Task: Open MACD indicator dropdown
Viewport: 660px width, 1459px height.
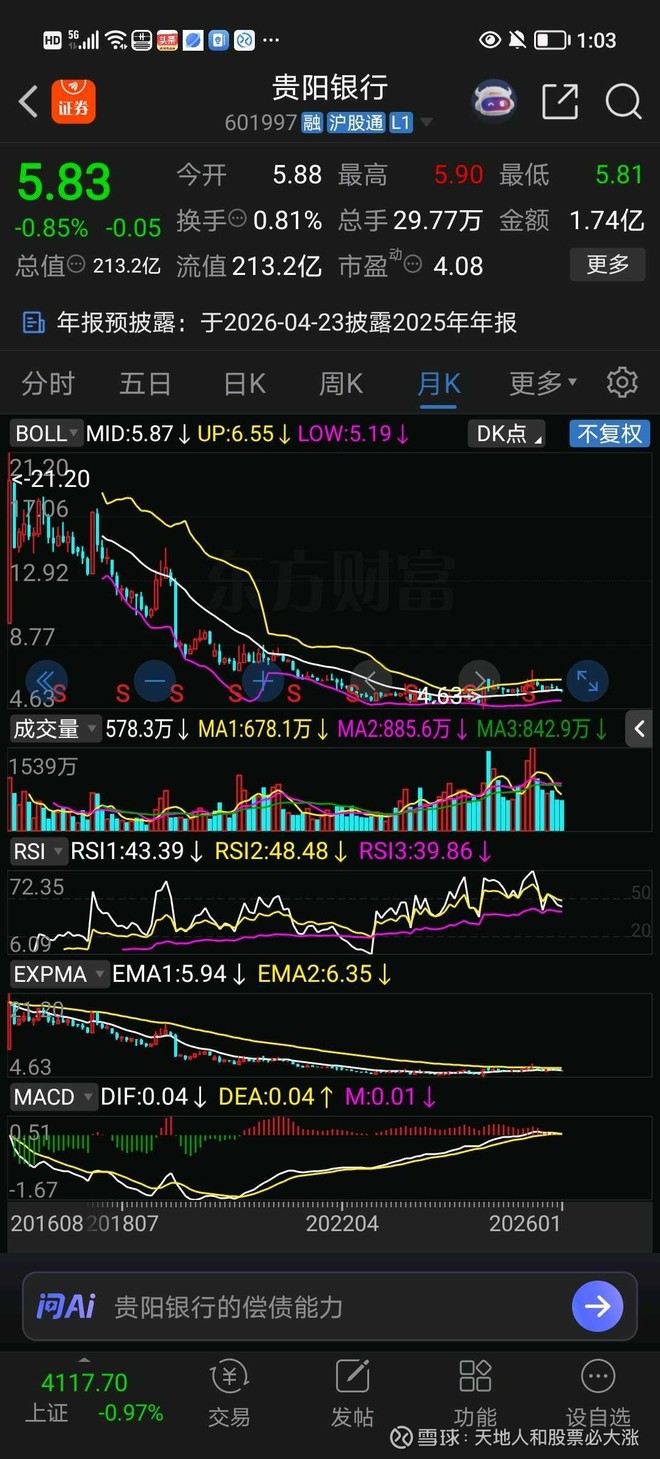Action: [x=53, y=1096]
